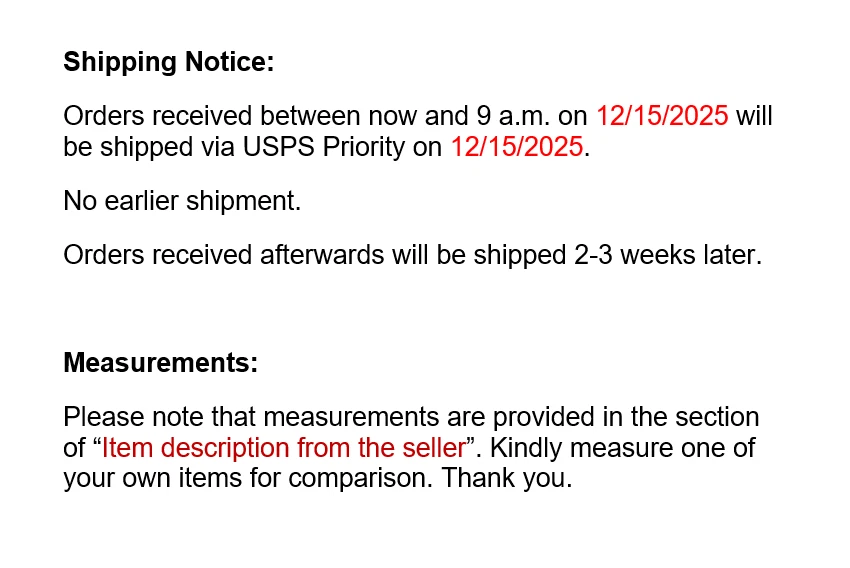
Task: Click red "Item description from the seller" text
Action: pyautogui.click(x=283, y=447)
